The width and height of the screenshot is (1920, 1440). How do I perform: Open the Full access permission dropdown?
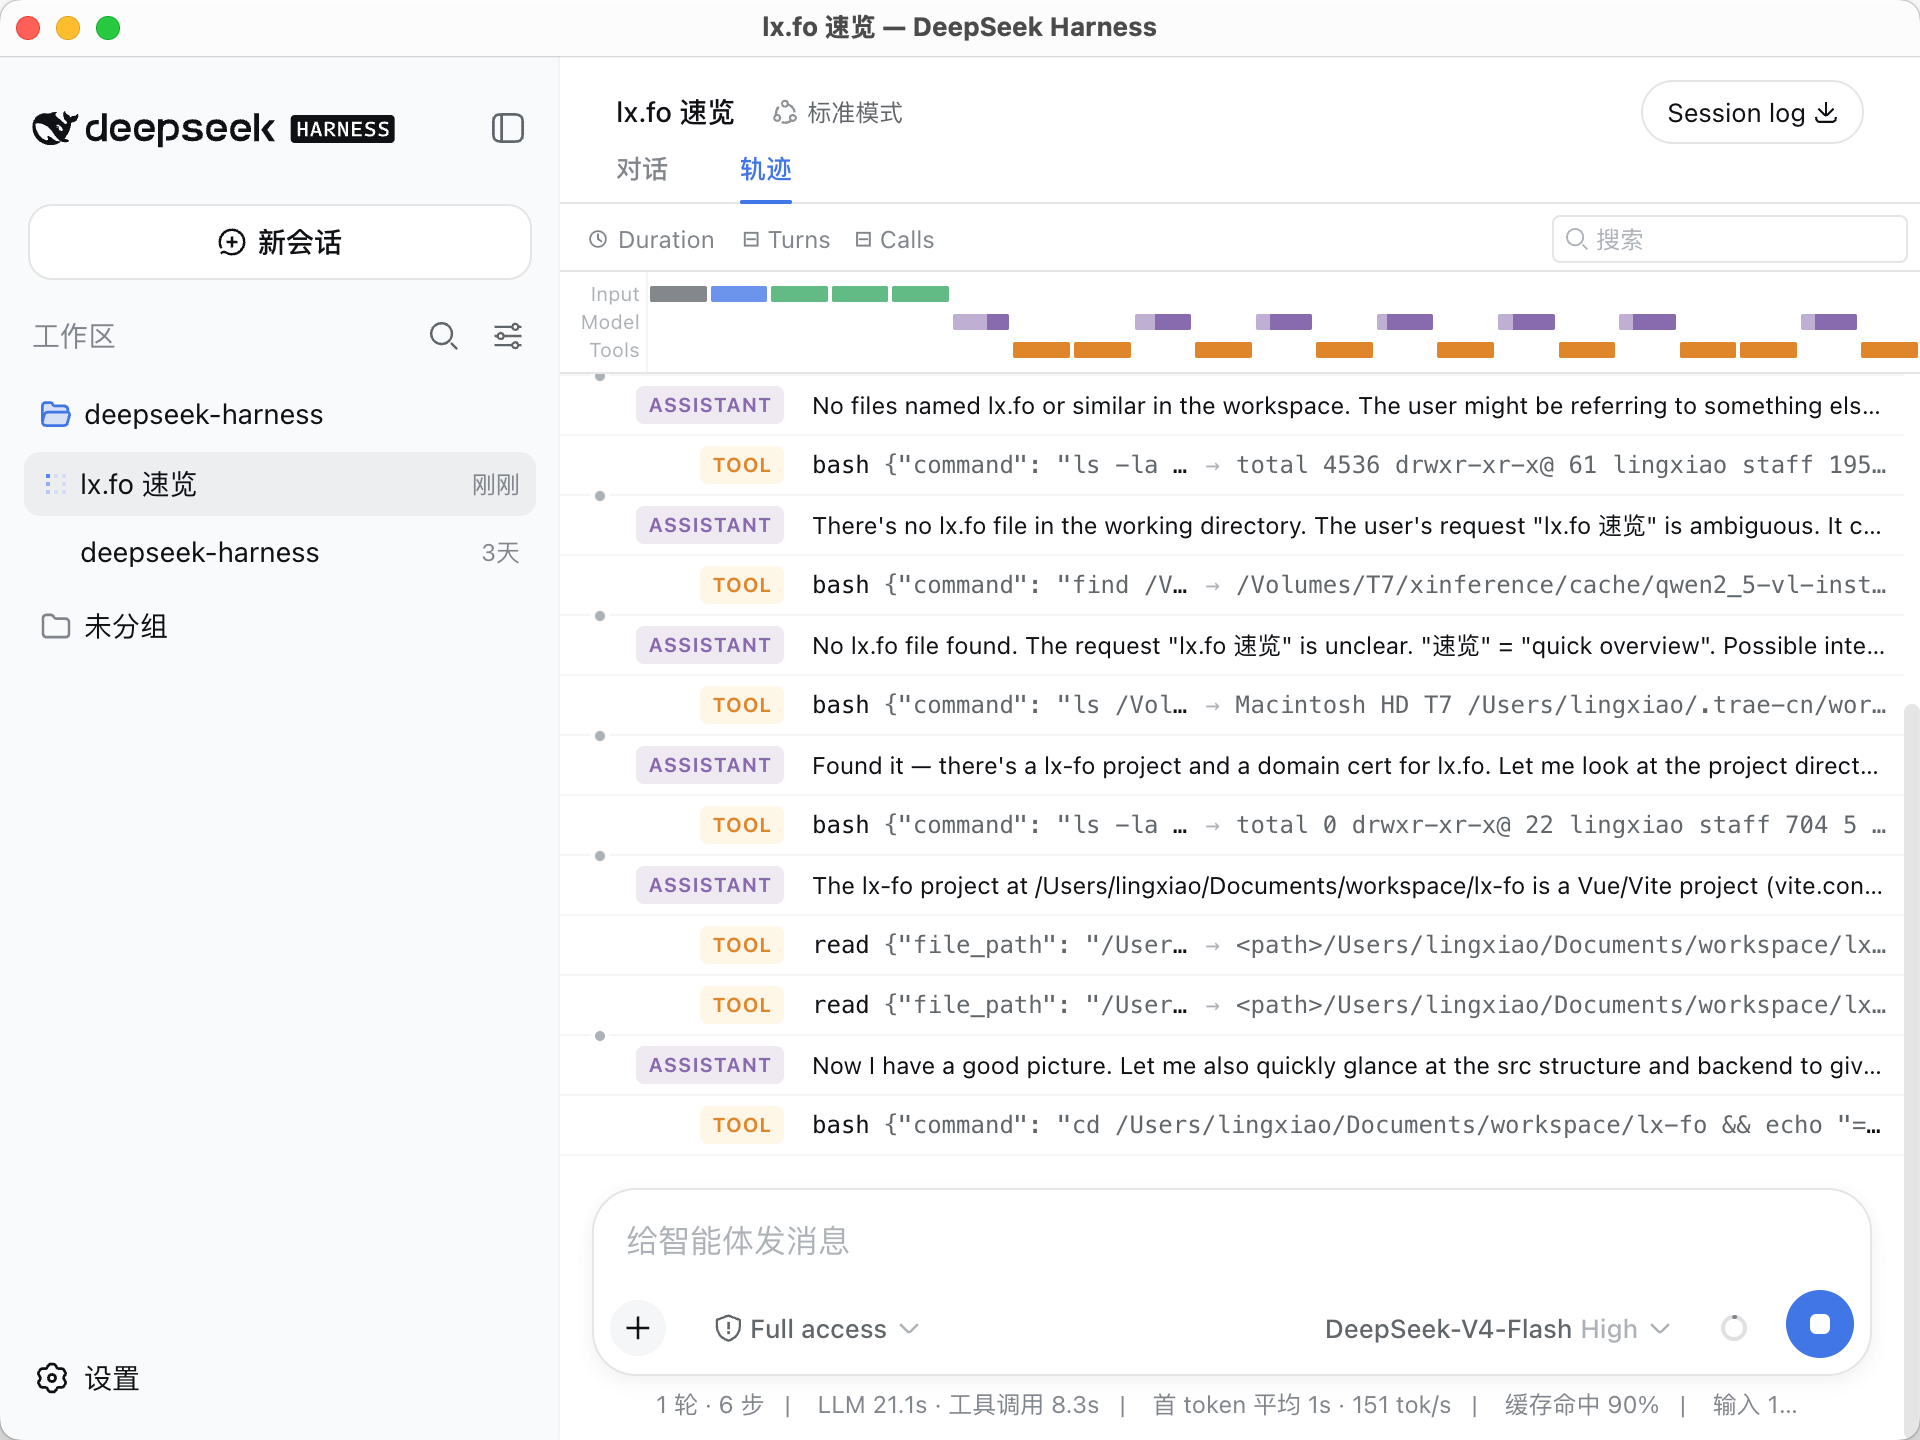tap(817, 1328)
